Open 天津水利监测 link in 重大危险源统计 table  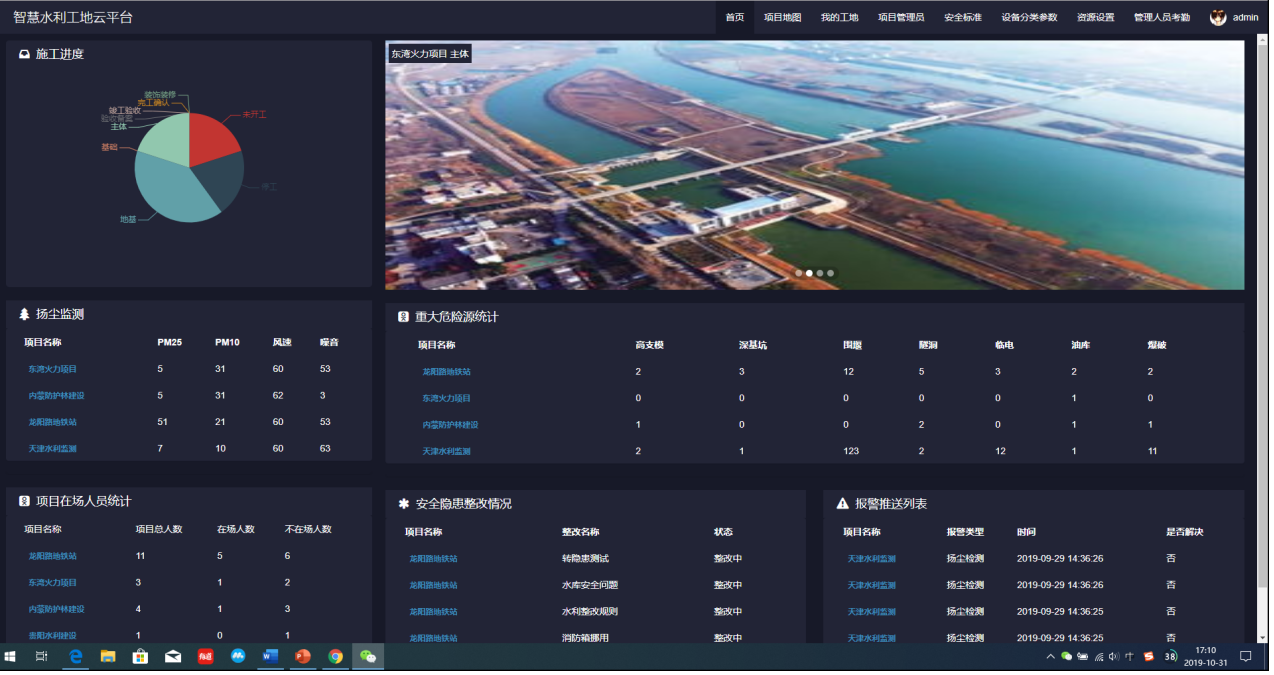click(446, 451)
